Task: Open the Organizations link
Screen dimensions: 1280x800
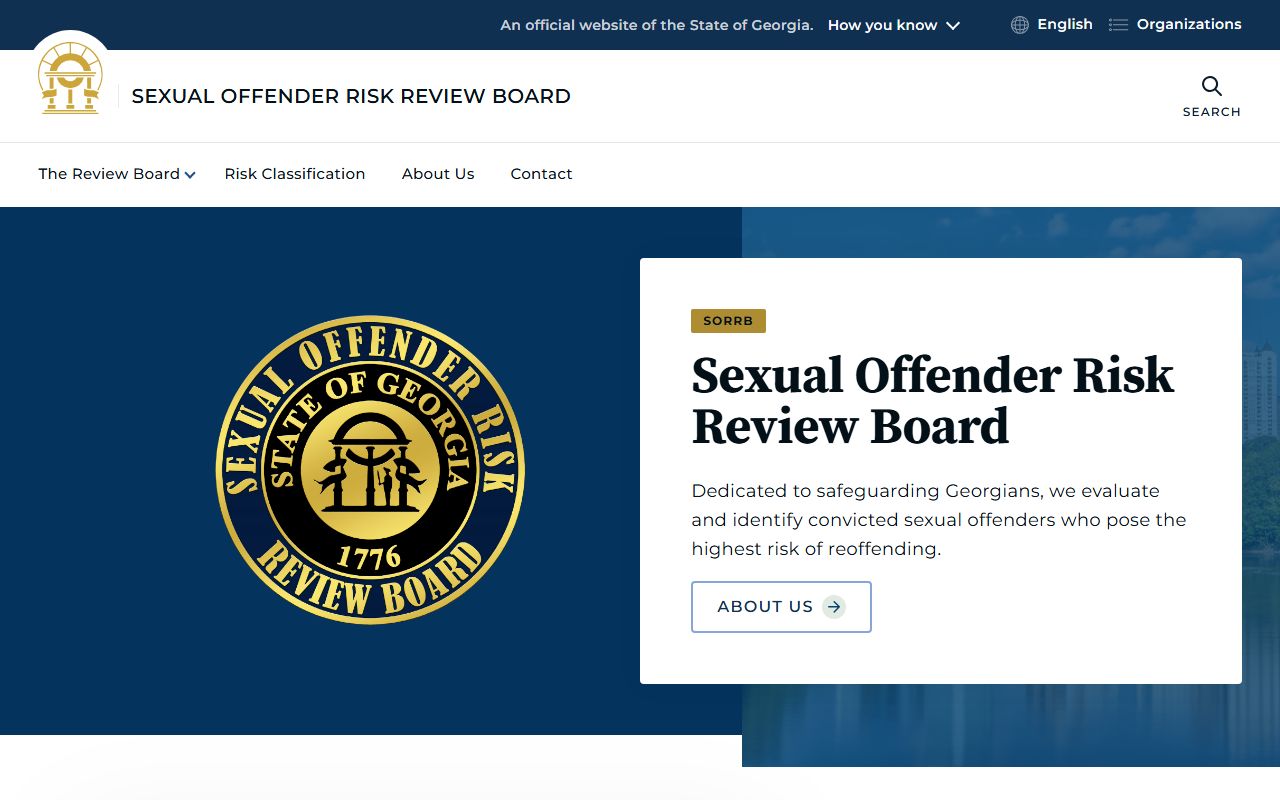Action: pyautogui.click(x=1189, y=24)
